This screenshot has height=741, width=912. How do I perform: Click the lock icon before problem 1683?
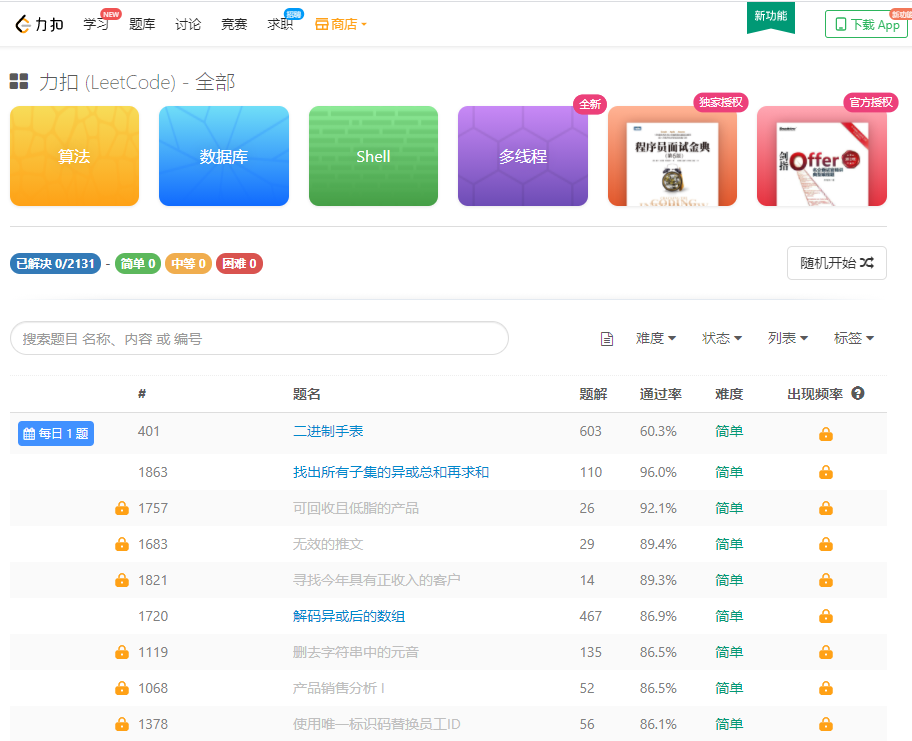point(122,544)
